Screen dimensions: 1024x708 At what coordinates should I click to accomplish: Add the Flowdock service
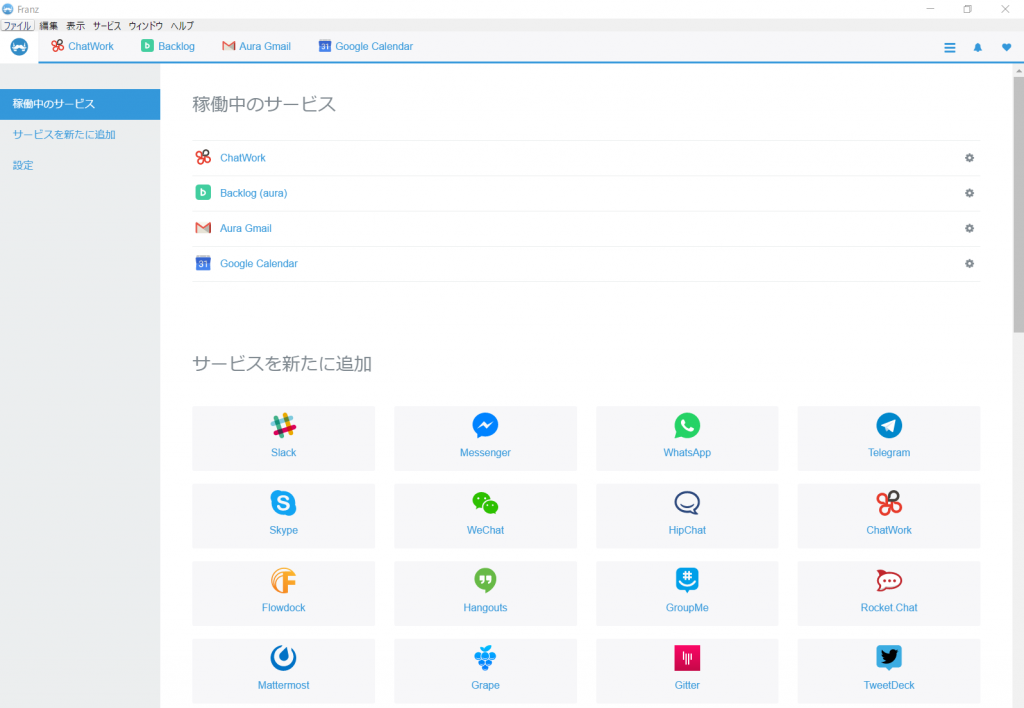pyautogui.click(x=283, y=594)
